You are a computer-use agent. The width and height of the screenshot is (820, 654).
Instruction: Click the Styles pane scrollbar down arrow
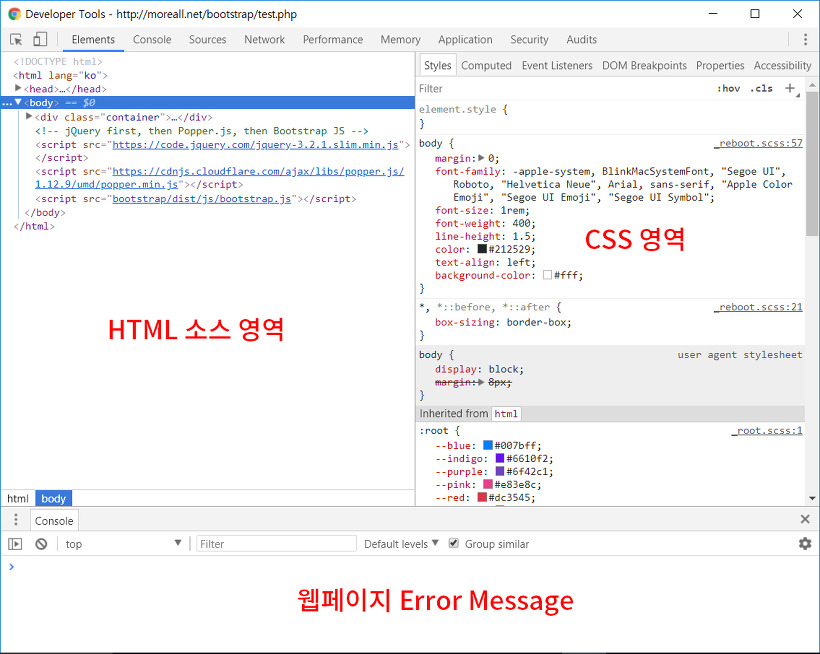[x=812, y=498]
